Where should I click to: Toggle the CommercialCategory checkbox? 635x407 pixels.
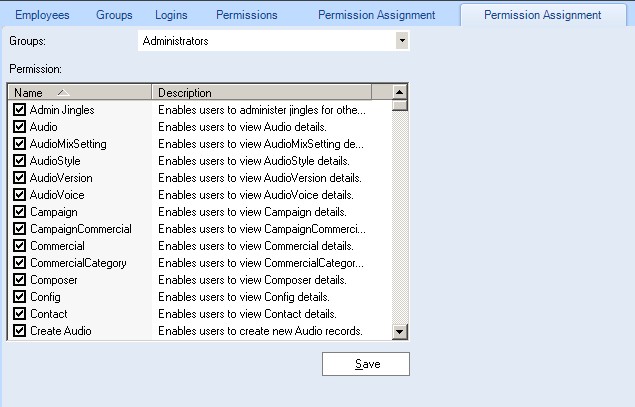[x=19, y=263]
